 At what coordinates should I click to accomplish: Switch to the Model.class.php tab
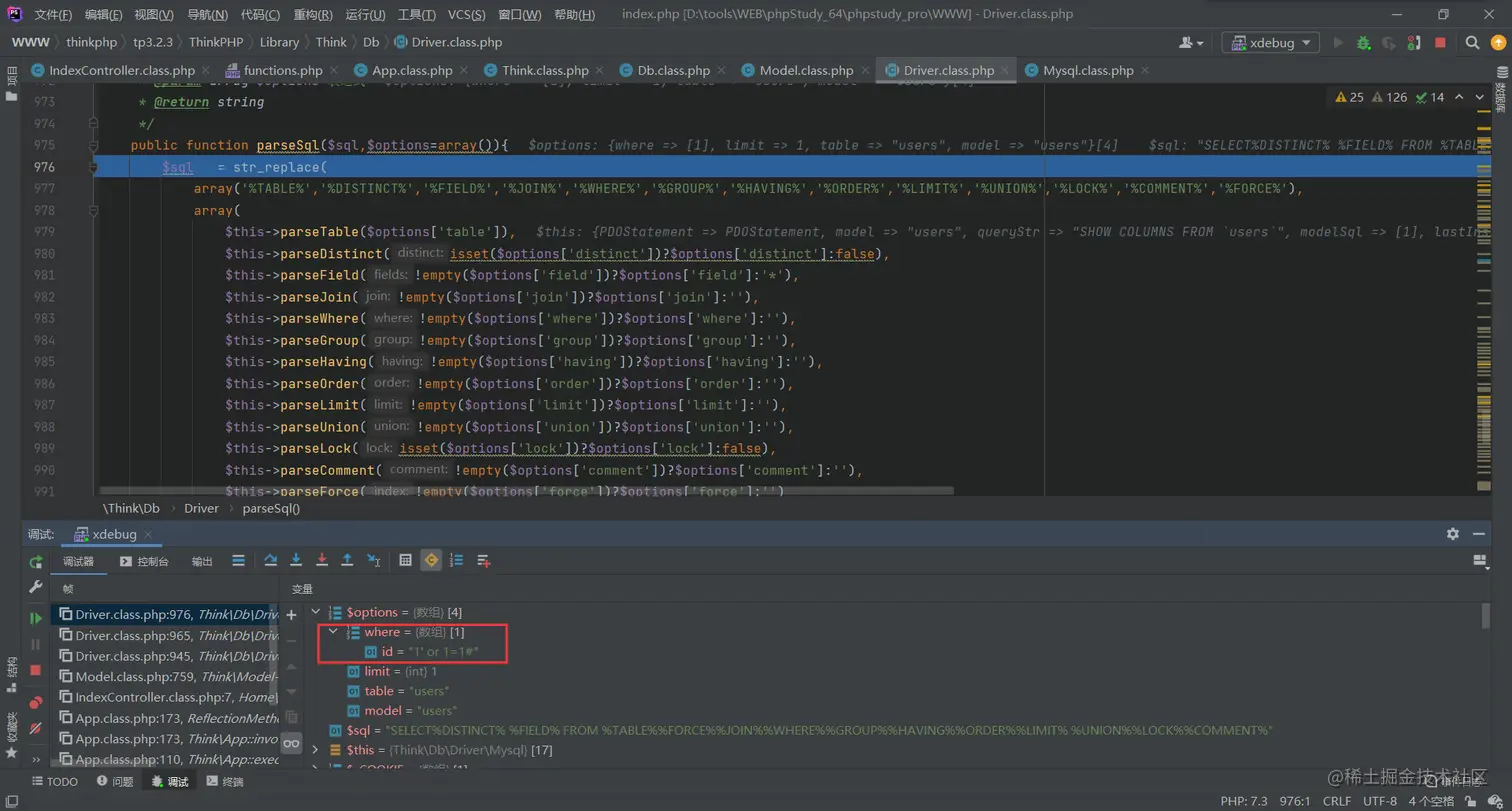[806, 71]
